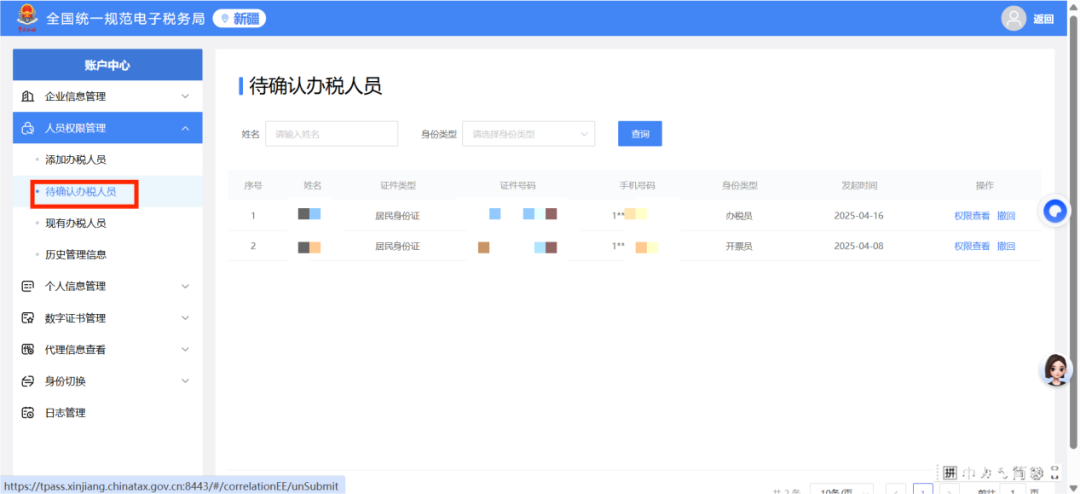
Task: Expand 个人信息管理 using its chevron
Action: [x=185, y=286]
